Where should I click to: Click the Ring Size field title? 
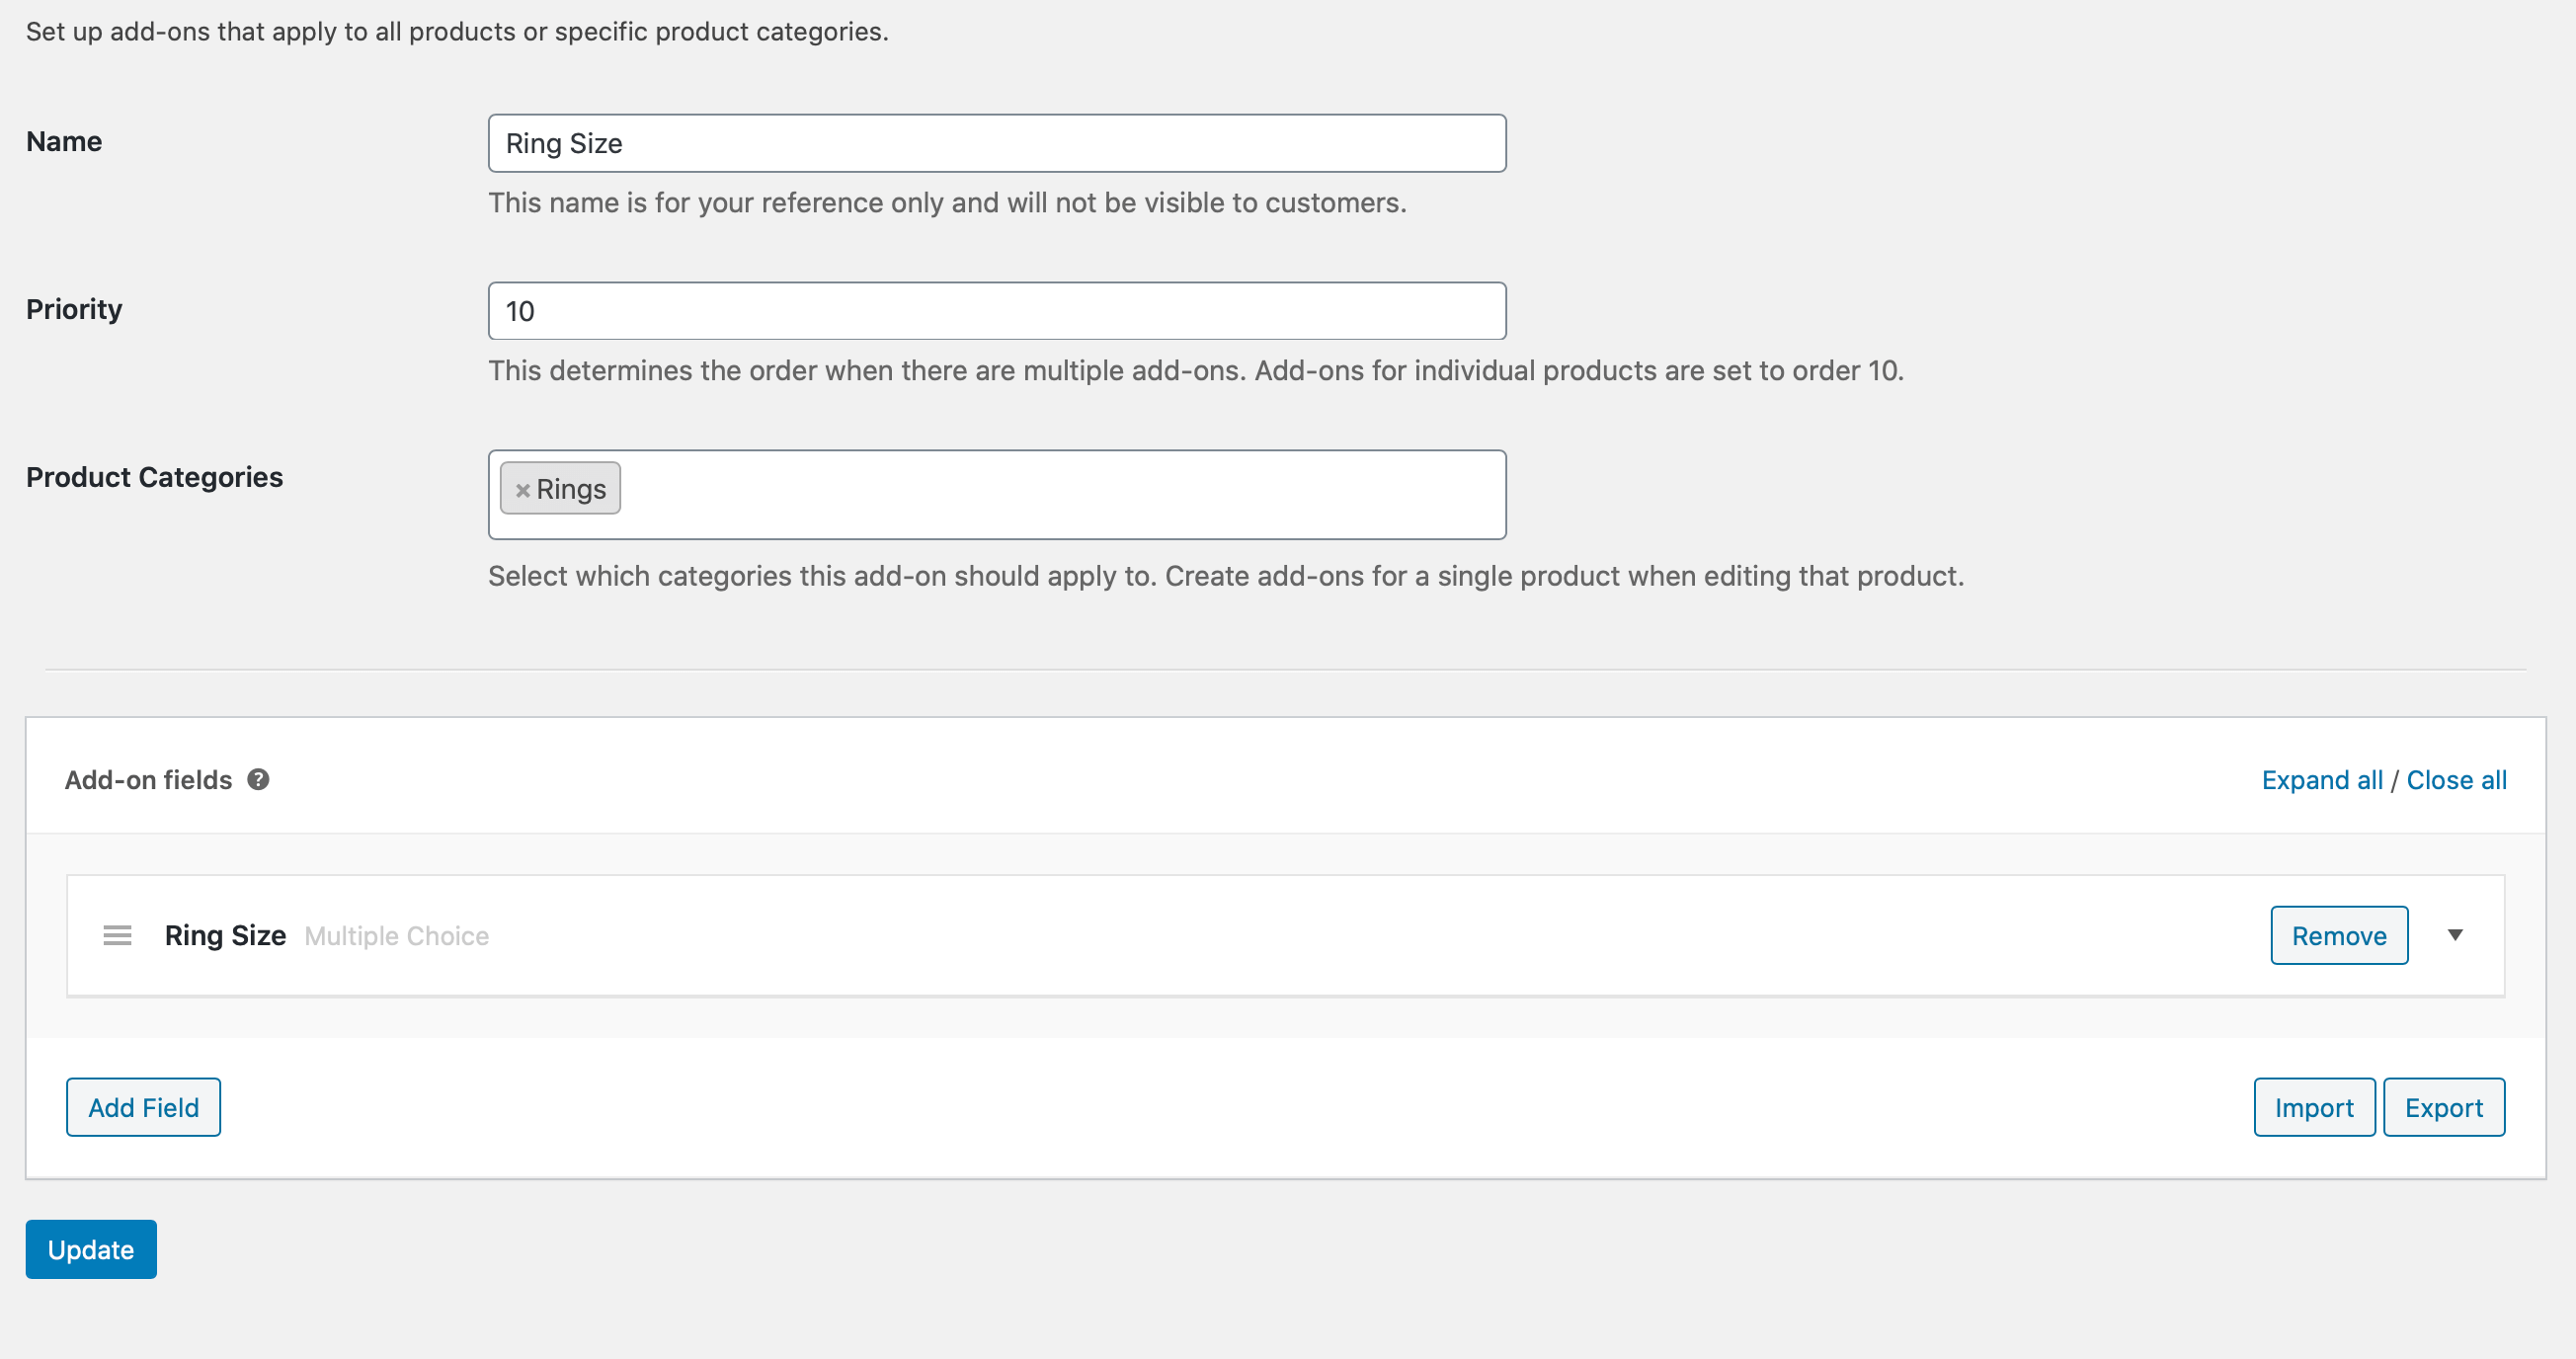(x=225, y=936)
